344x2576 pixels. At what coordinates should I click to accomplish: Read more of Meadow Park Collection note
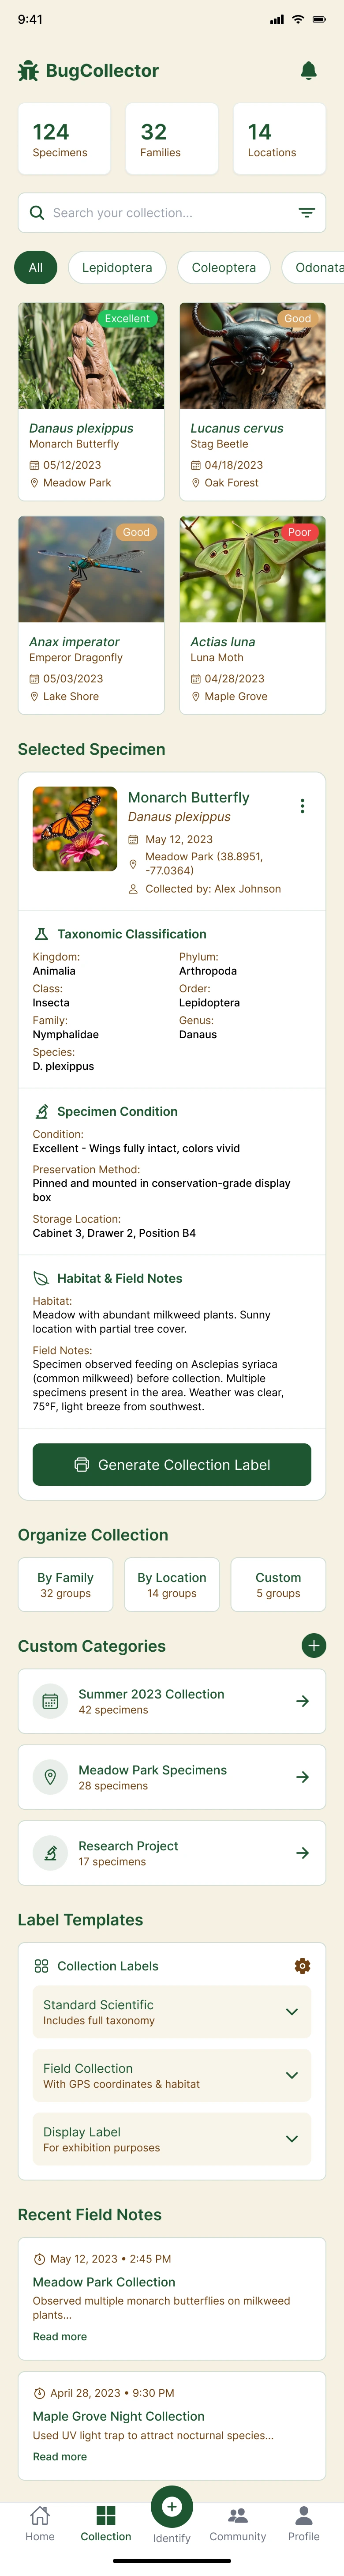(60, 2337)
